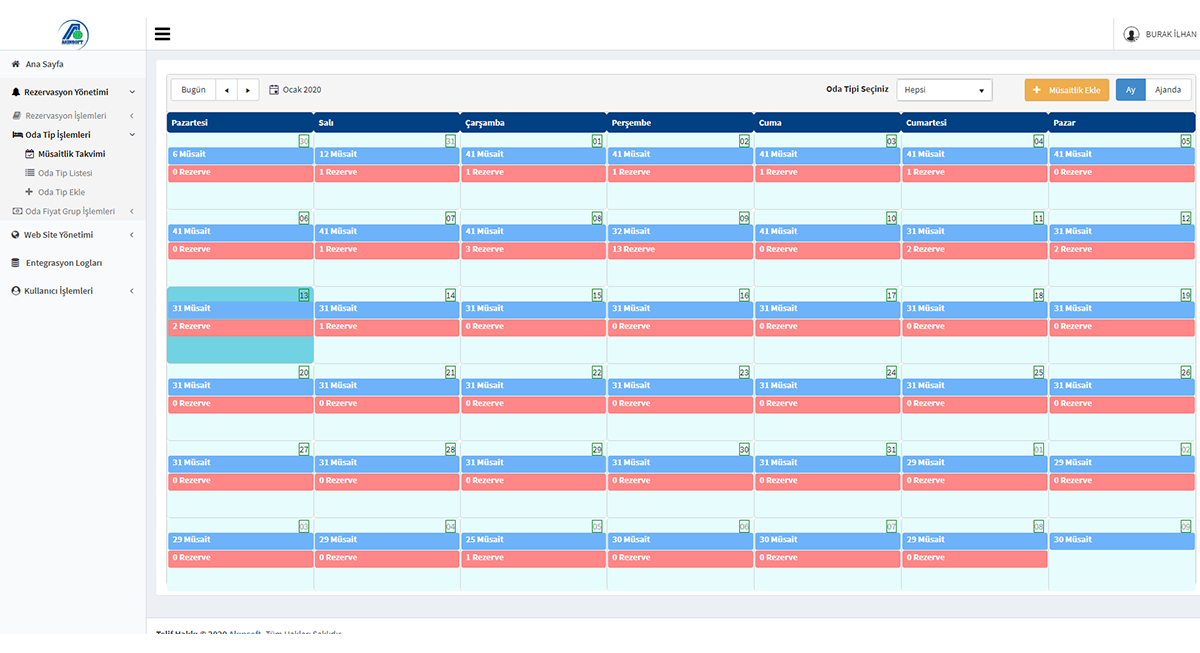The height and width of the screenshot is (653, 1200).
Task: Open the 12 Müsait availability entry
Action: pyautogui.click(x=387, y=155)
